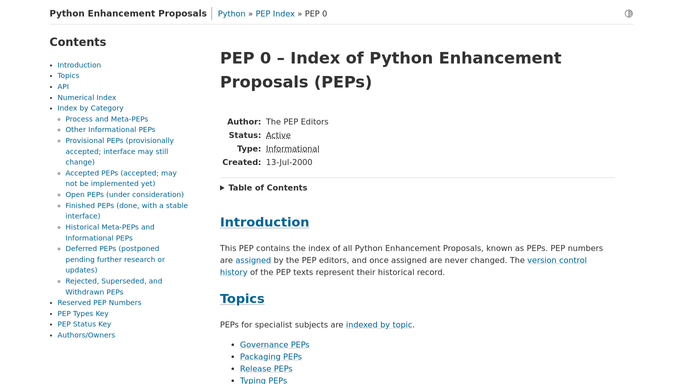
Task: Click the Python Enhancement Proposals site title
Action: click(x=128, y=13)
